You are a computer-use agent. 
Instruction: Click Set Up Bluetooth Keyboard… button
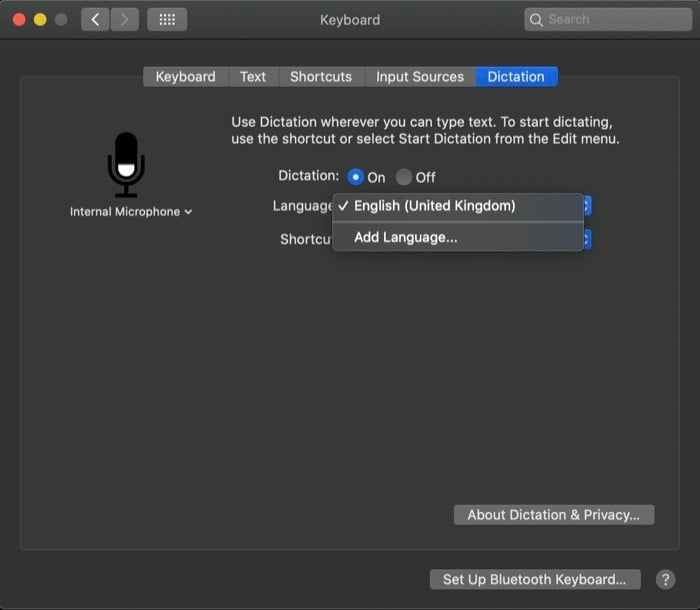[535, 580]
